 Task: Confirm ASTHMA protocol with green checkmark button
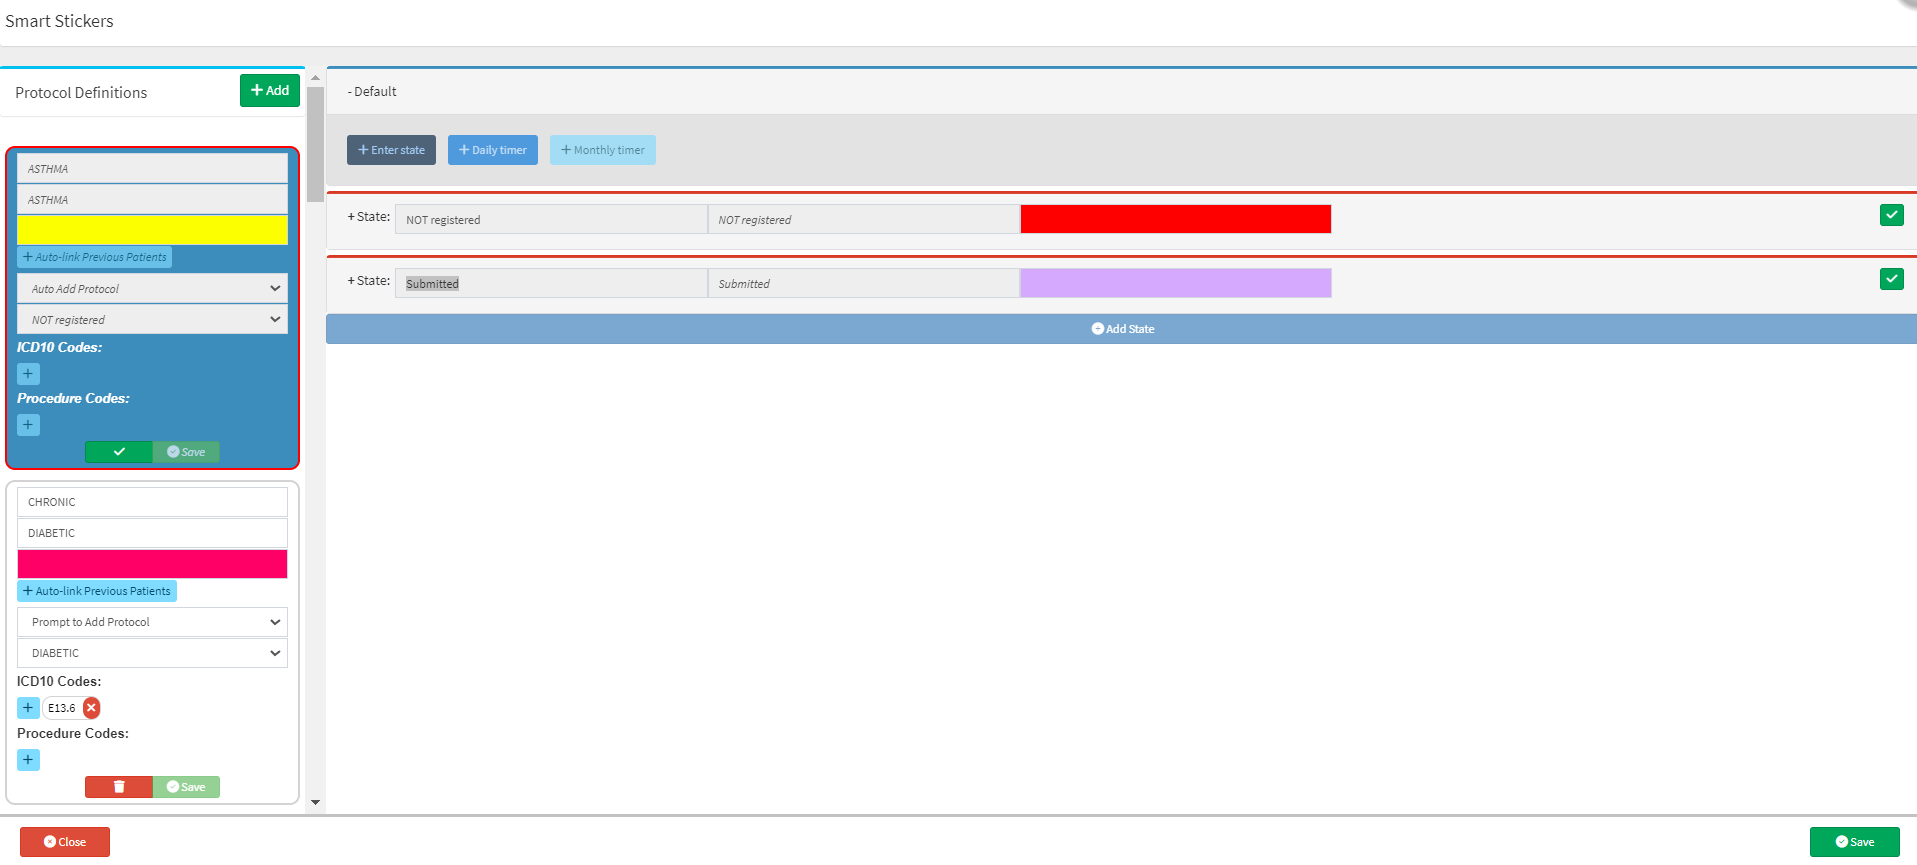click(x=119, y=452)
